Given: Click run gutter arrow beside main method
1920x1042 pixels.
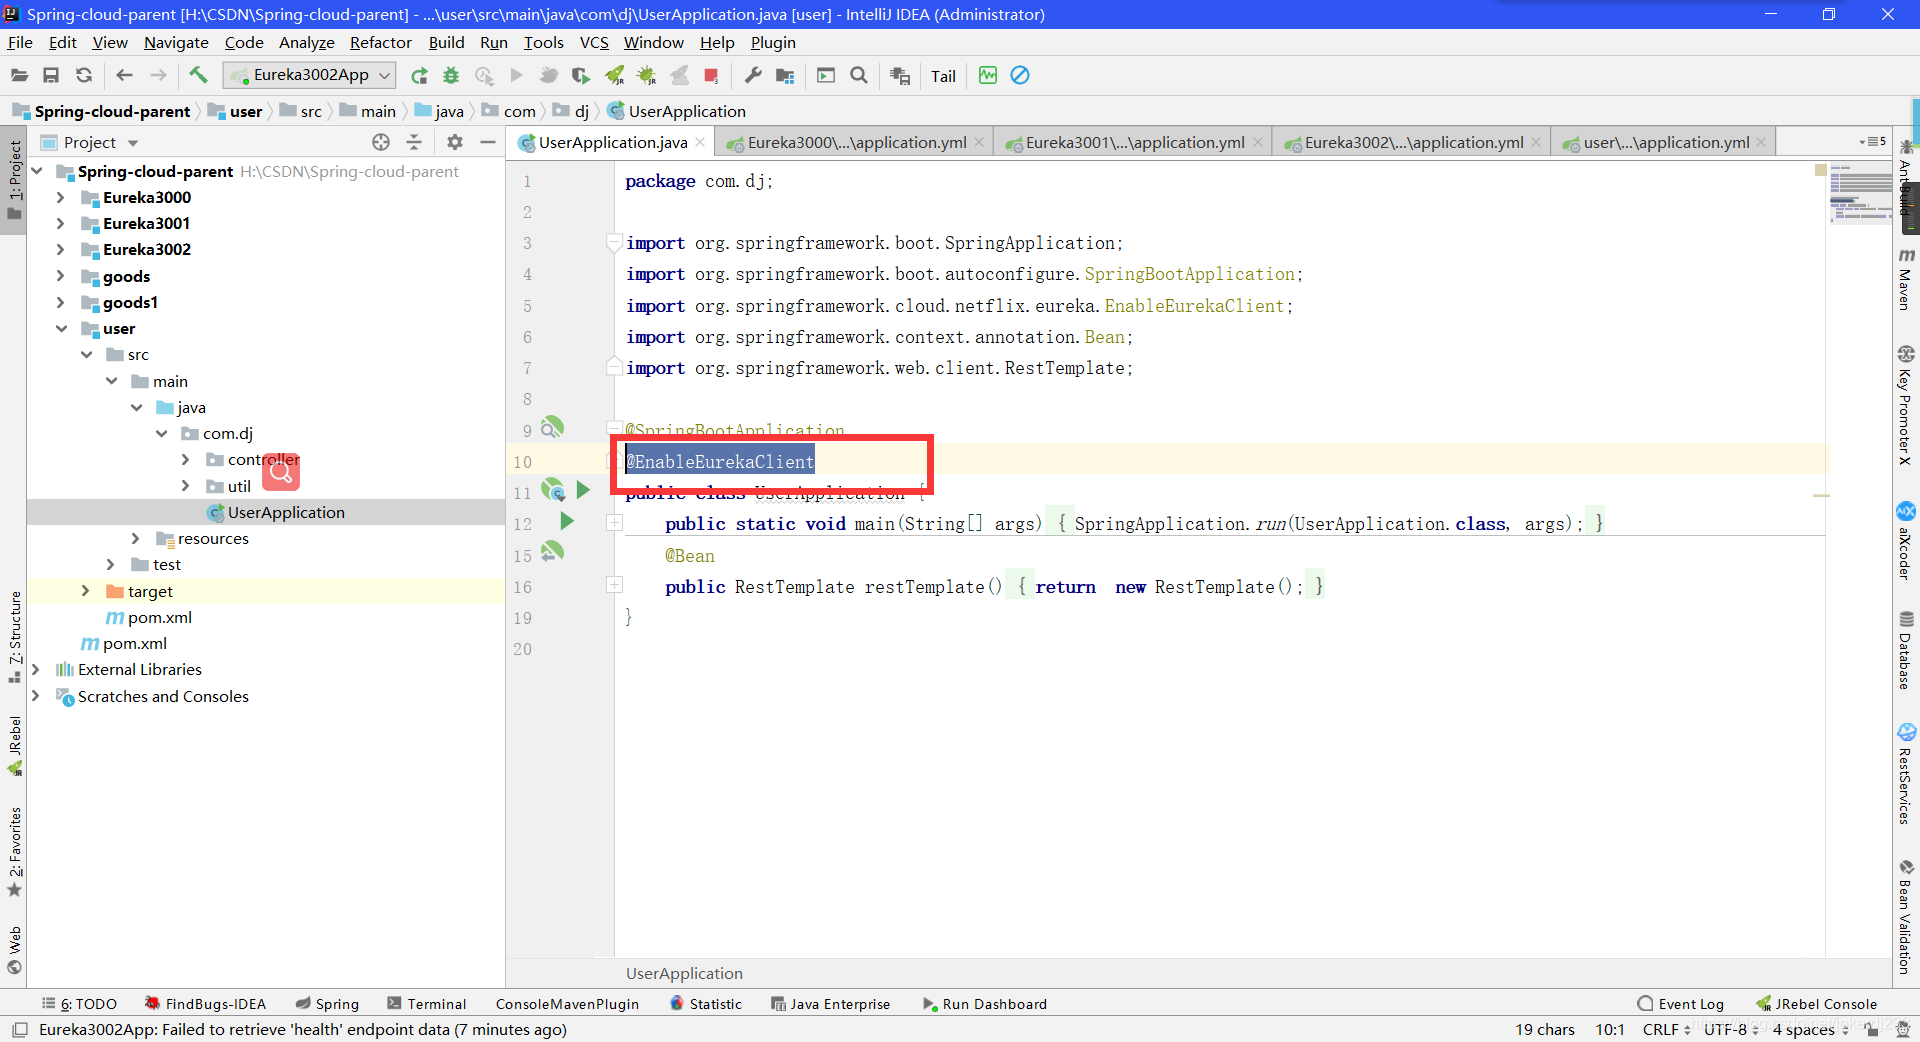Looking at the screenshot, I should coord(567,521).
